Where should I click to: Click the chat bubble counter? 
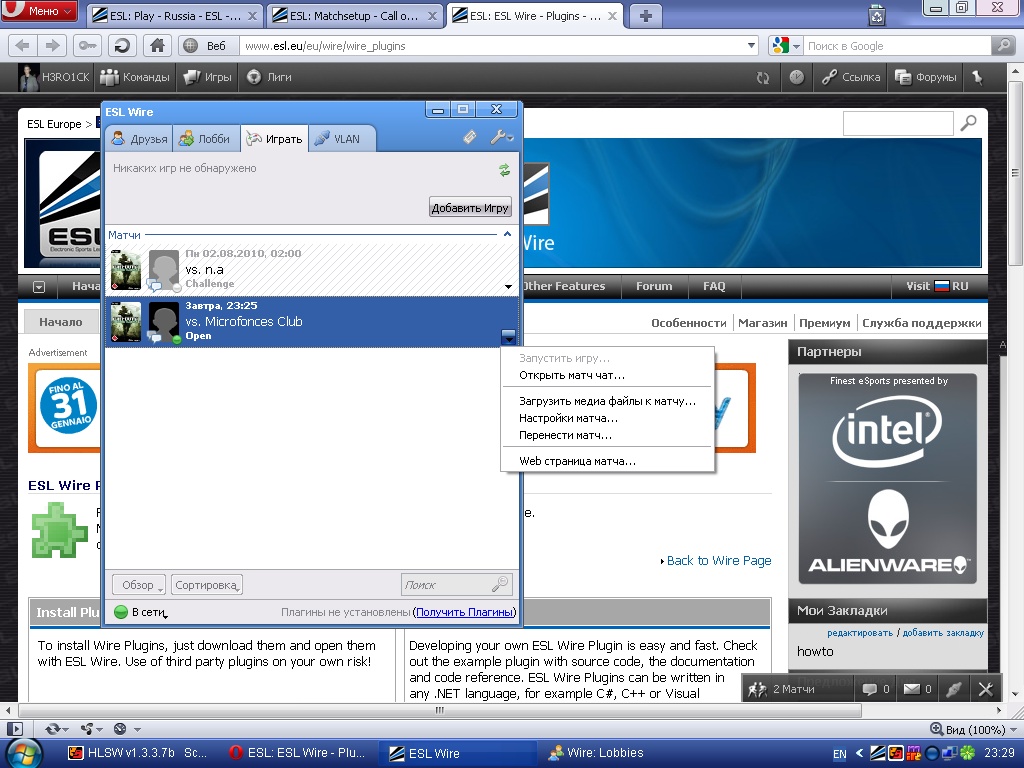(876, 689)
